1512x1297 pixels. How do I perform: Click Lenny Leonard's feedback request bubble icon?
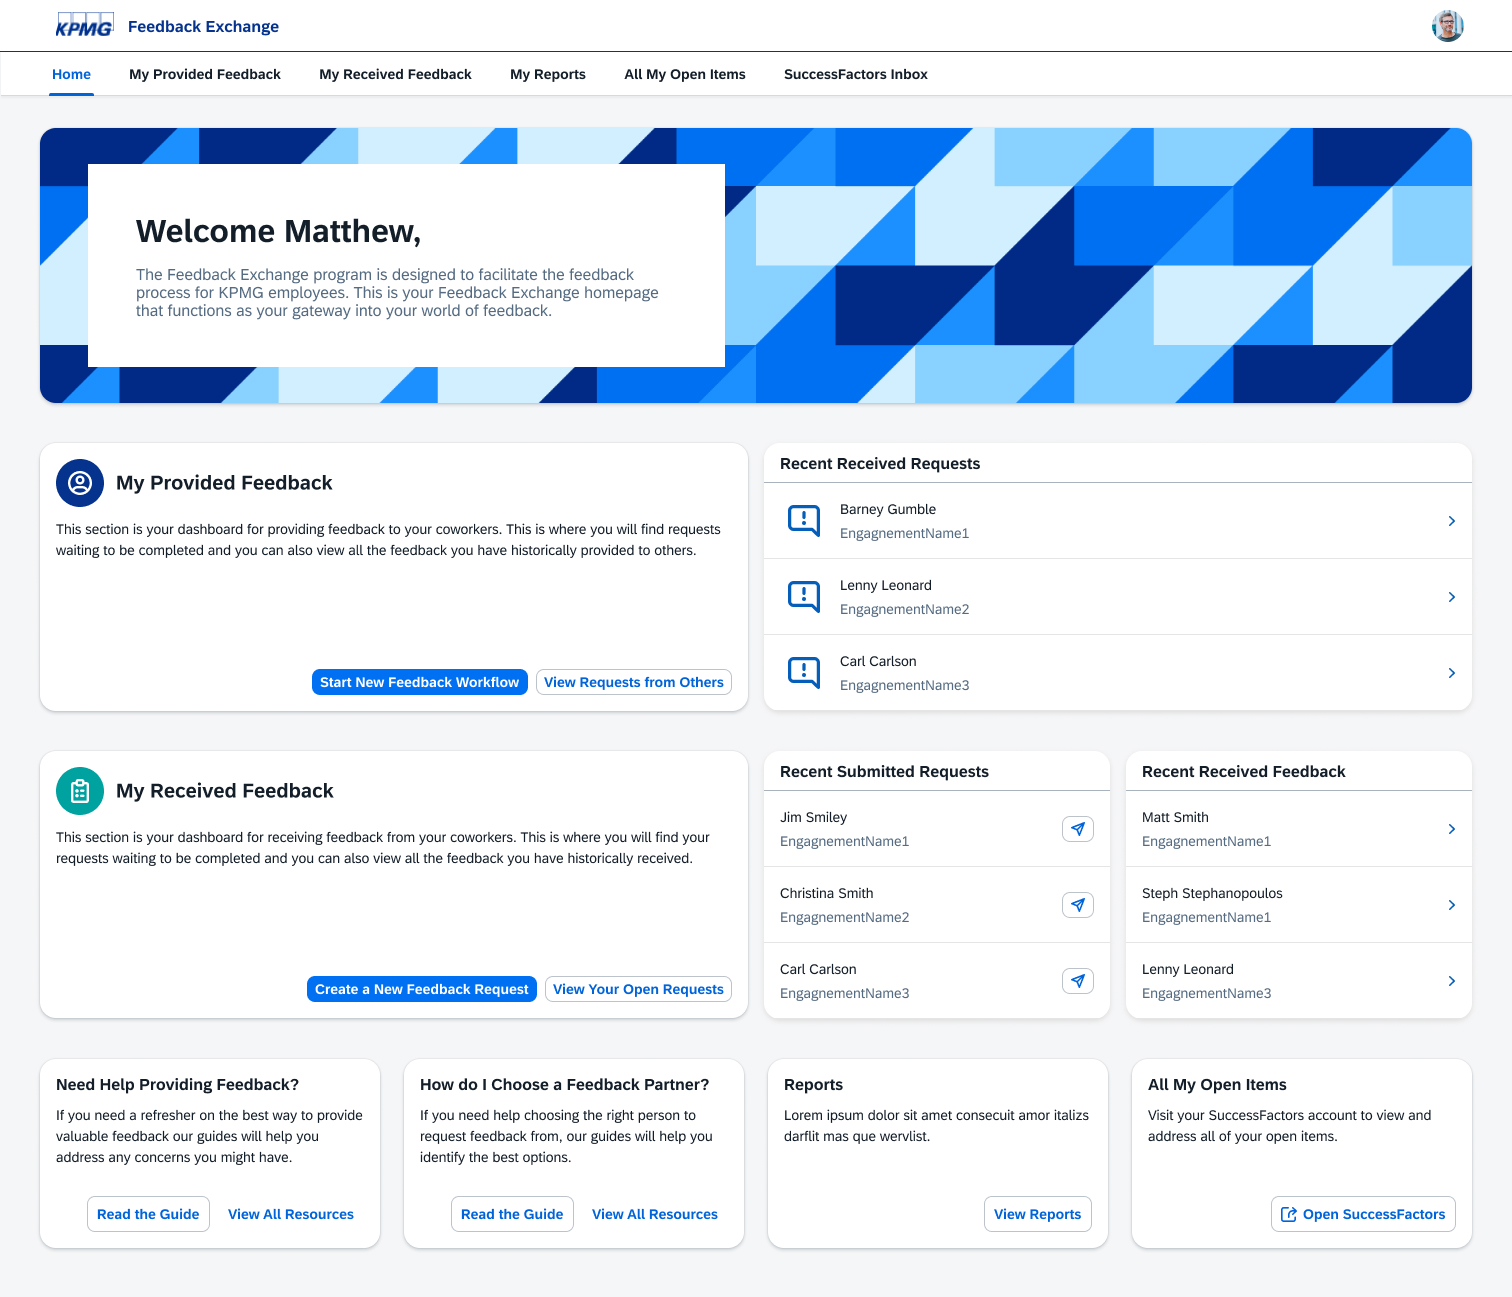coord(804,597)
